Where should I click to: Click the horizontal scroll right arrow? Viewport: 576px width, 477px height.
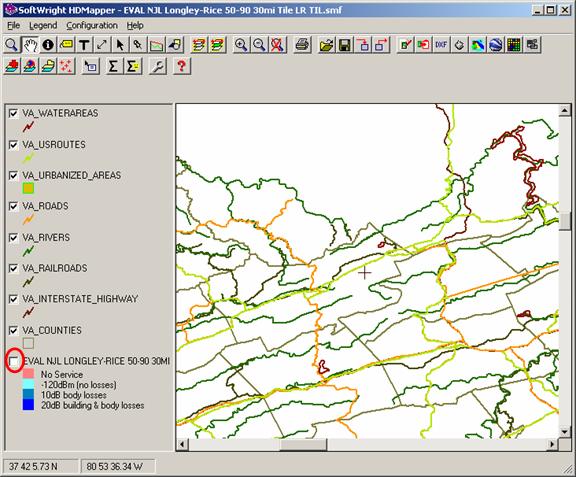(x=552, y=444)
